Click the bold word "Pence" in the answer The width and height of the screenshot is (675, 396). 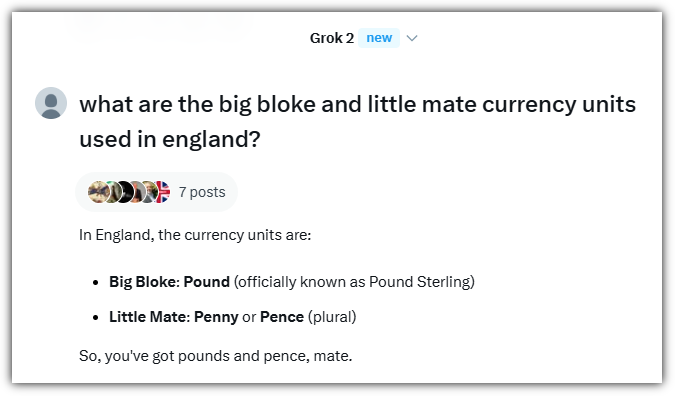(x=282, y=317)
